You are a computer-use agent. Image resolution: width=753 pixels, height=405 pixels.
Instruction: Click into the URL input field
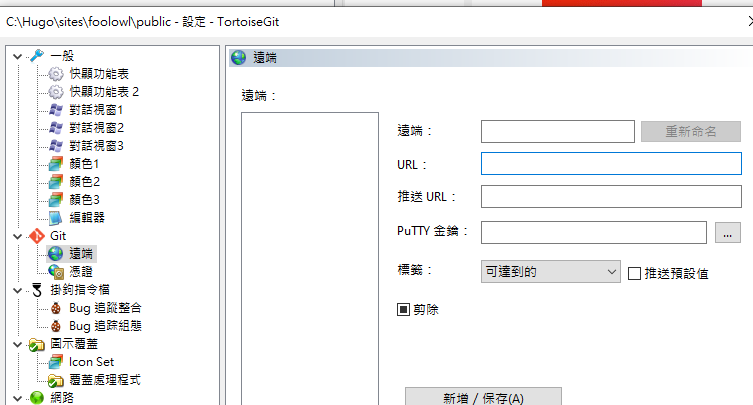click(611, 164)
